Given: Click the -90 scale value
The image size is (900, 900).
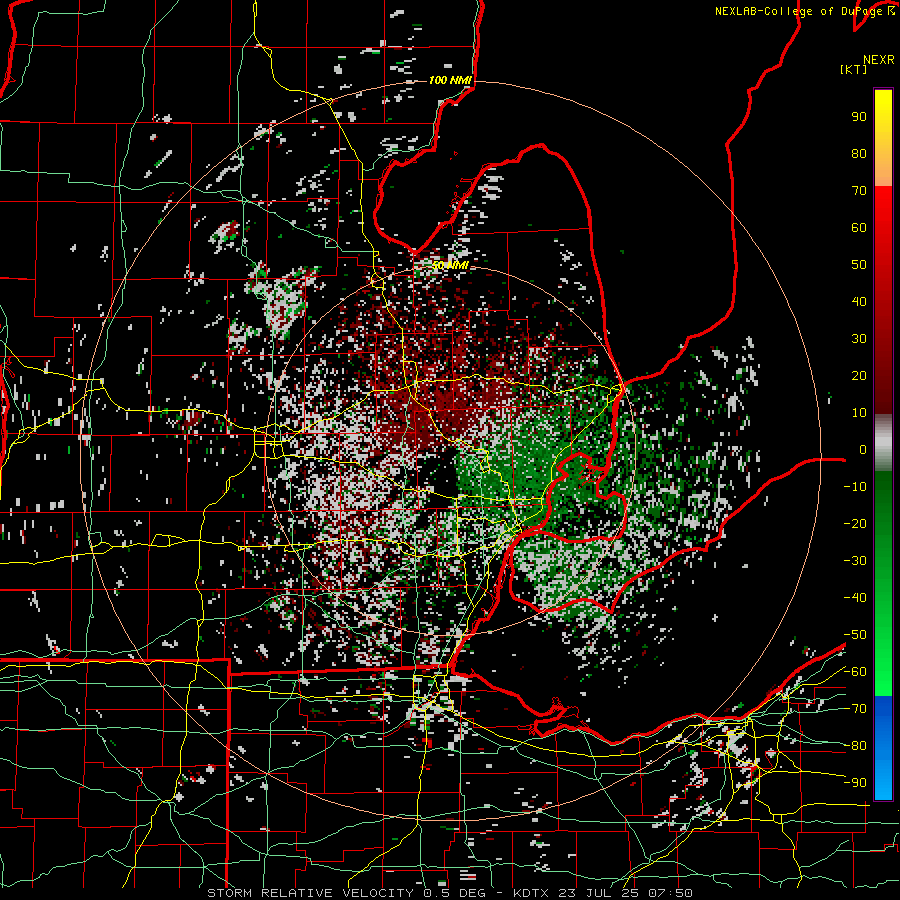Looking at the screenshot, I should click(855, 783).
